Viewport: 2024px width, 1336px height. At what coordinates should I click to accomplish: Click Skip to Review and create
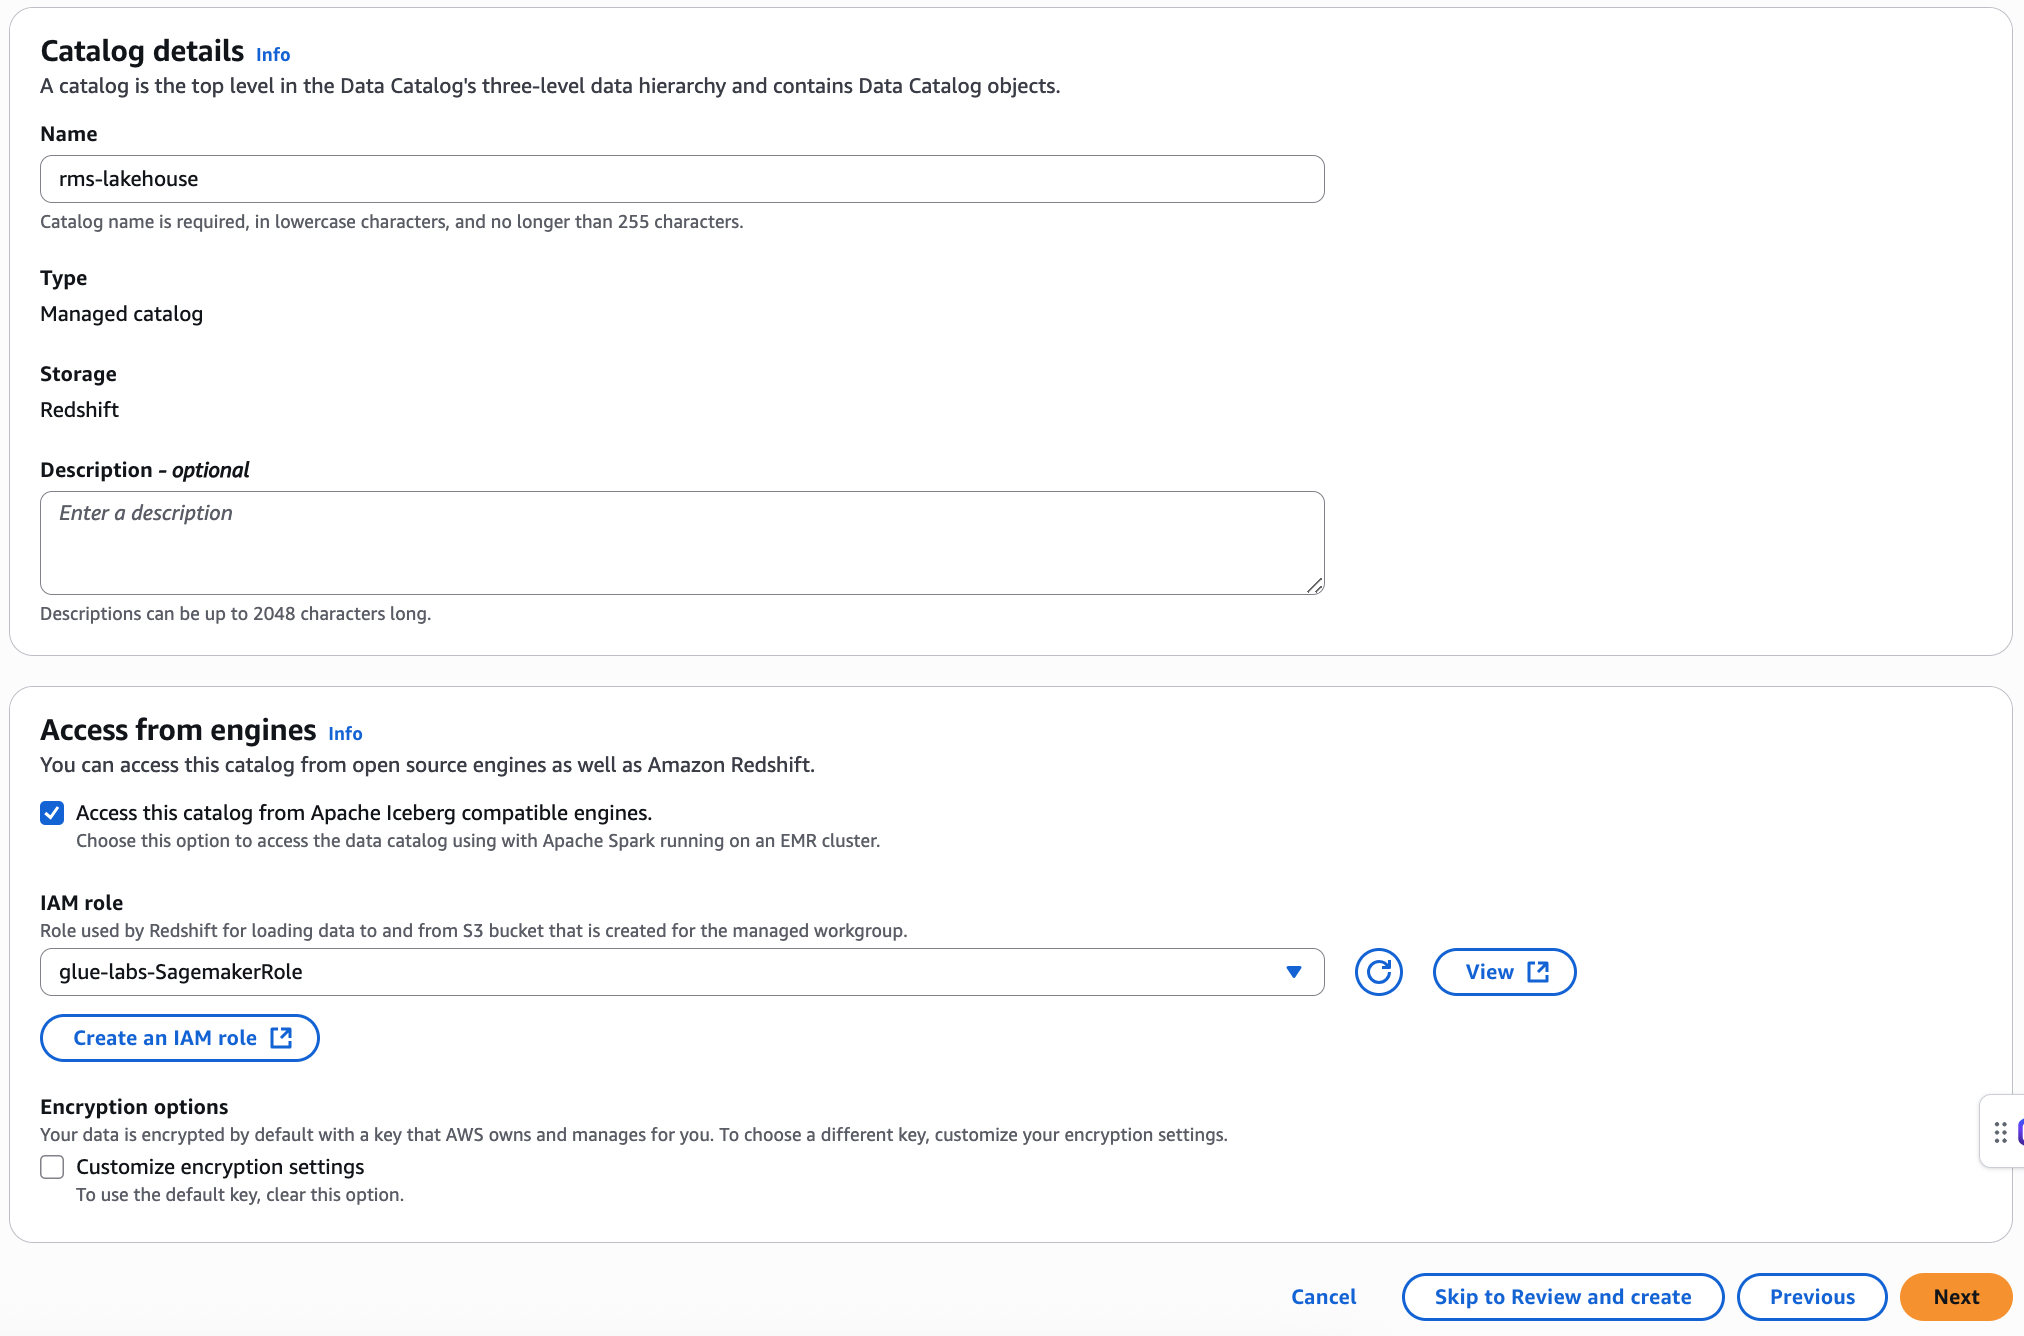click(1562, 1297)
